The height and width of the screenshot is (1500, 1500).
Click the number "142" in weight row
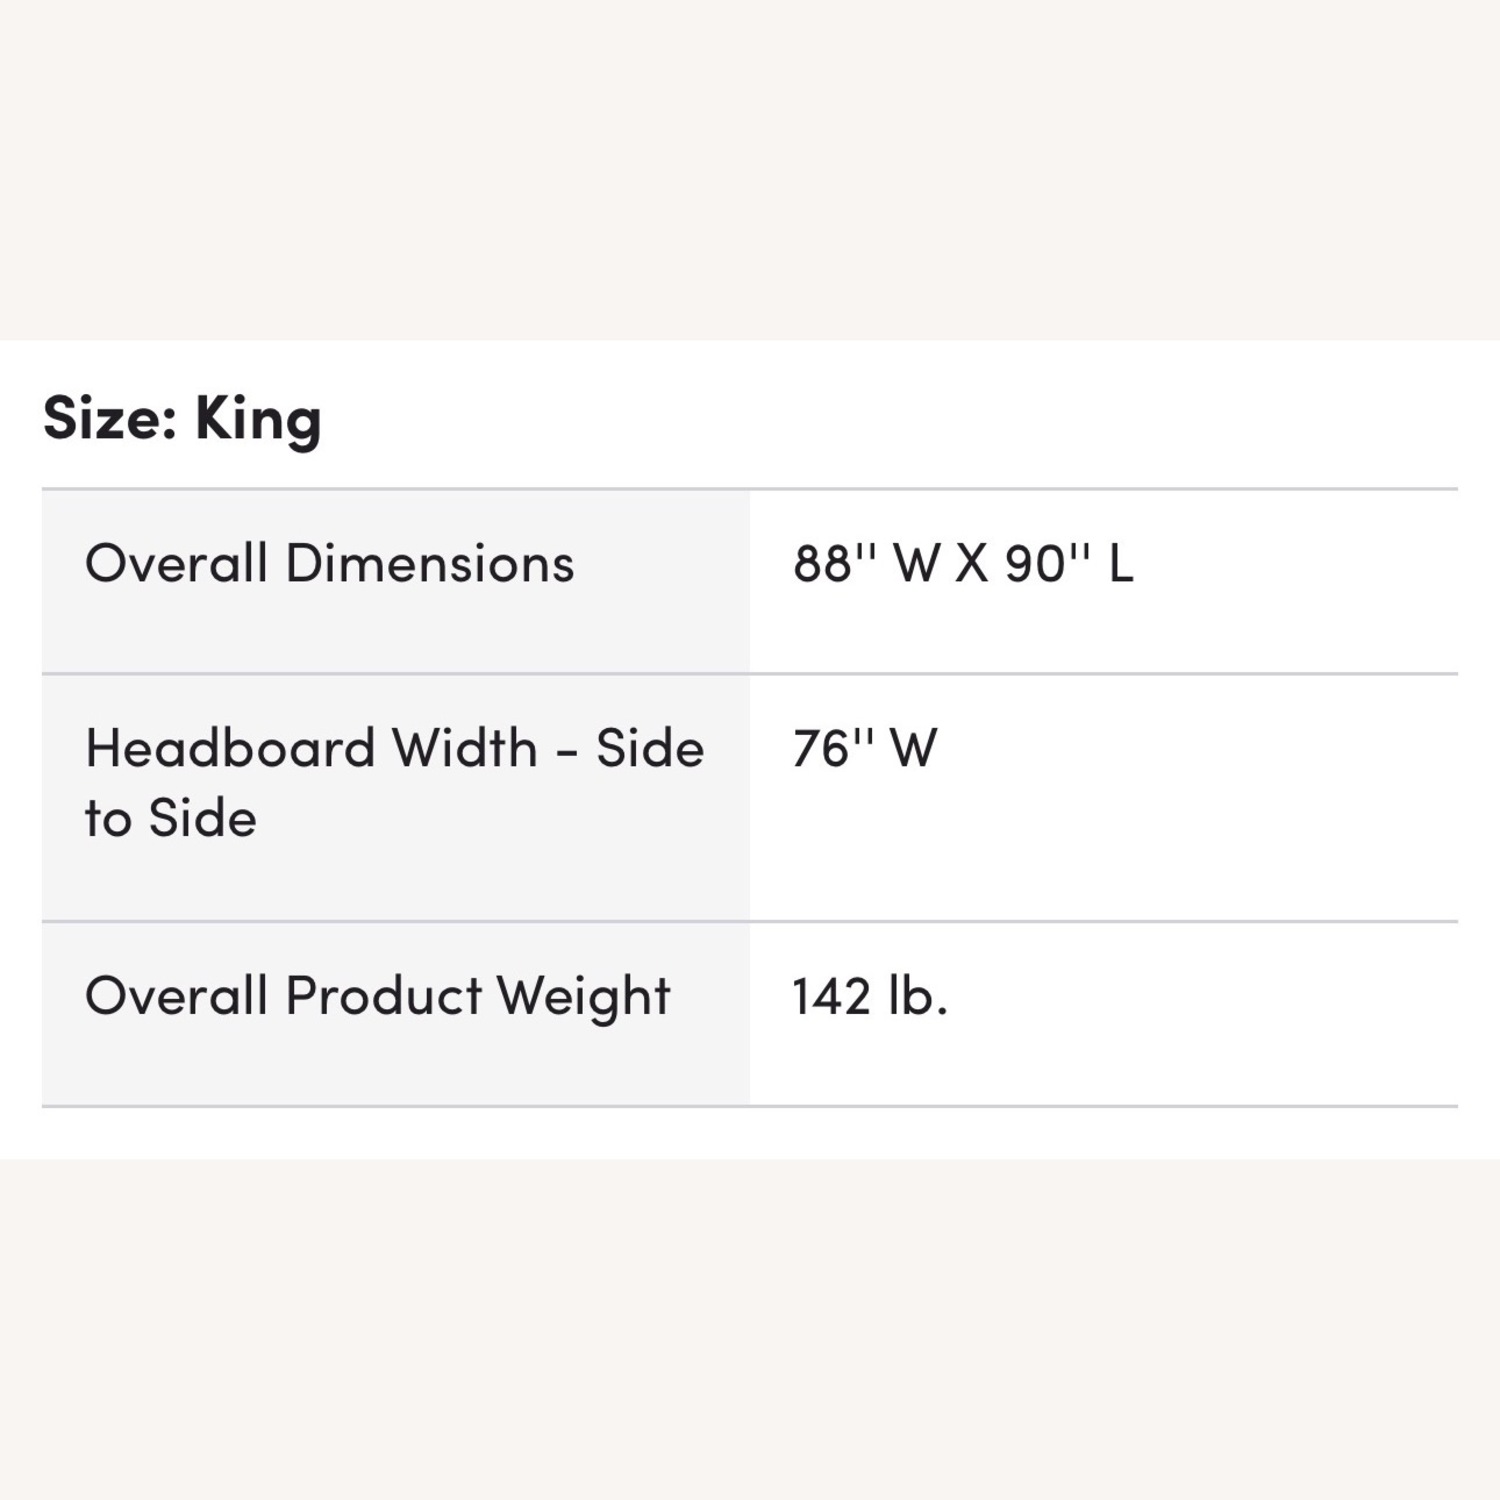(832, 996)
